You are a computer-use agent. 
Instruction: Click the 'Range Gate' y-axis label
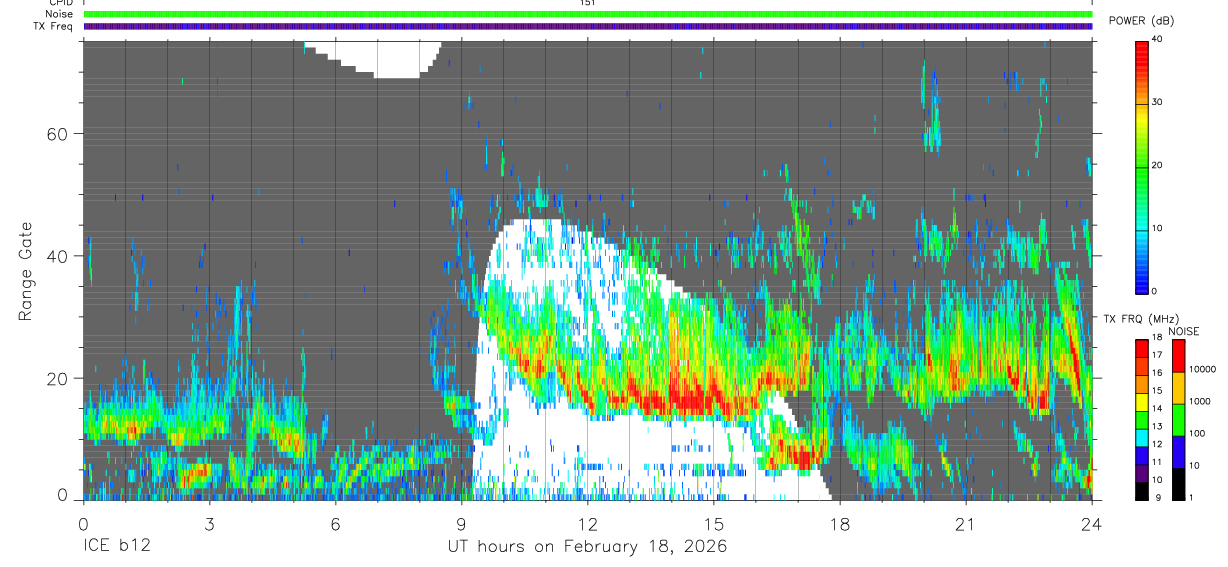(27, 271)
